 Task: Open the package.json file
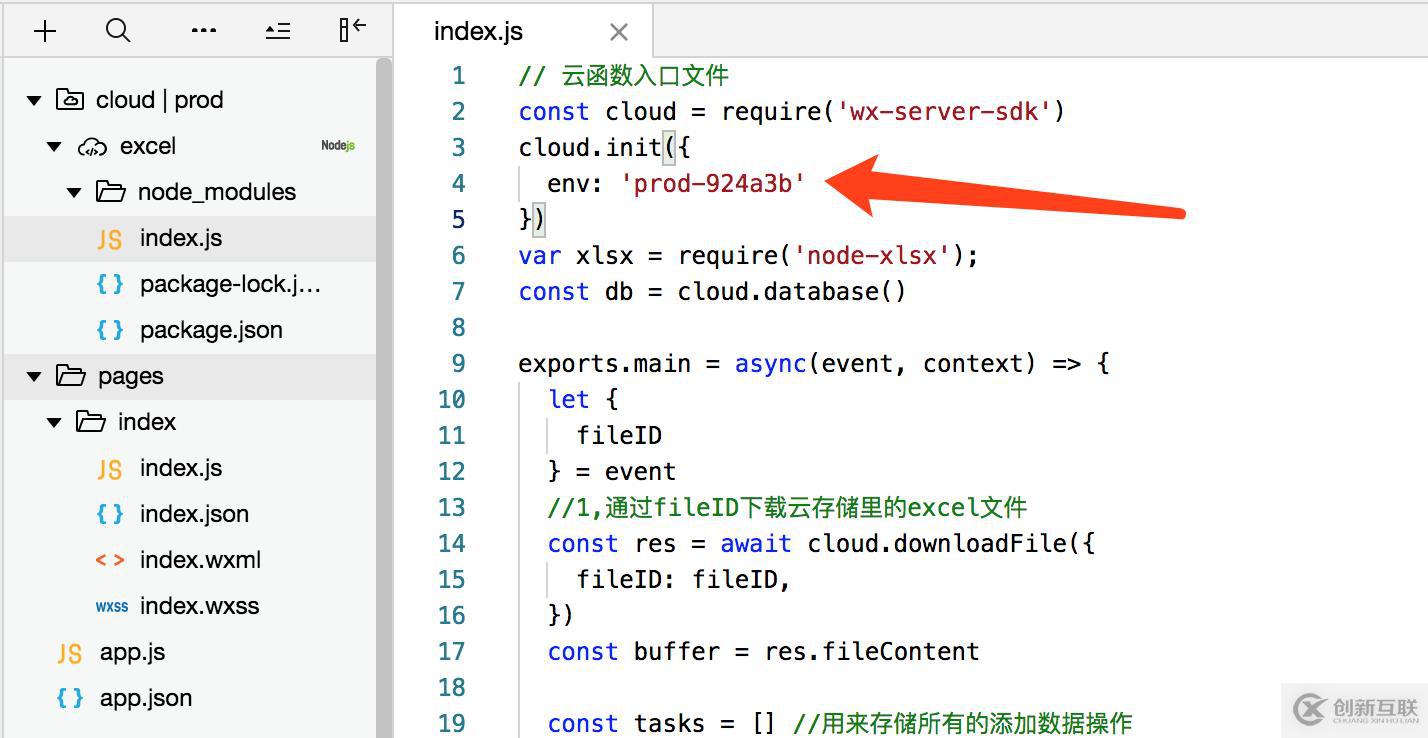[211, 330]
